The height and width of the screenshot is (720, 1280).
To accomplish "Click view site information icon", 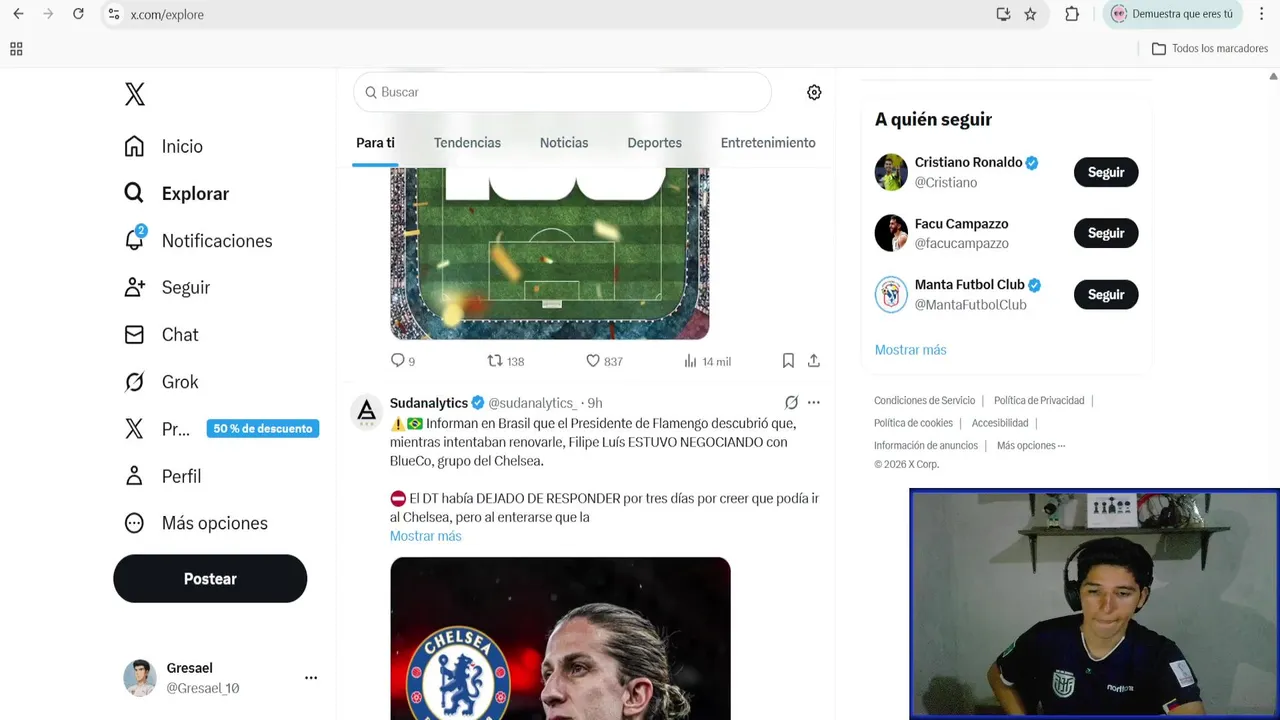I will pos(113,14).
